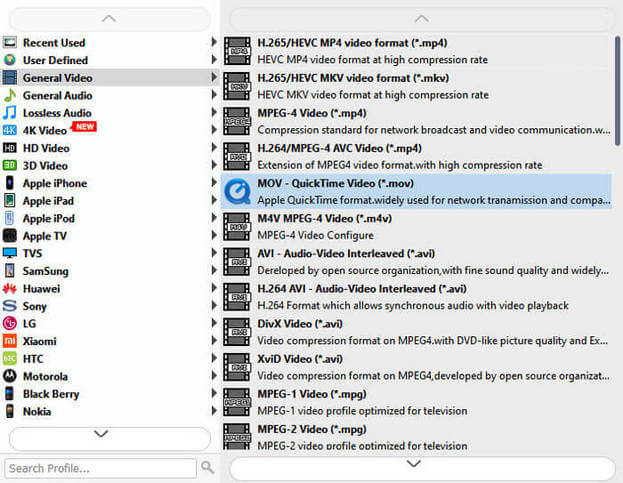
Task: Click the Black Berry phone icon
Action: point(10,394)
